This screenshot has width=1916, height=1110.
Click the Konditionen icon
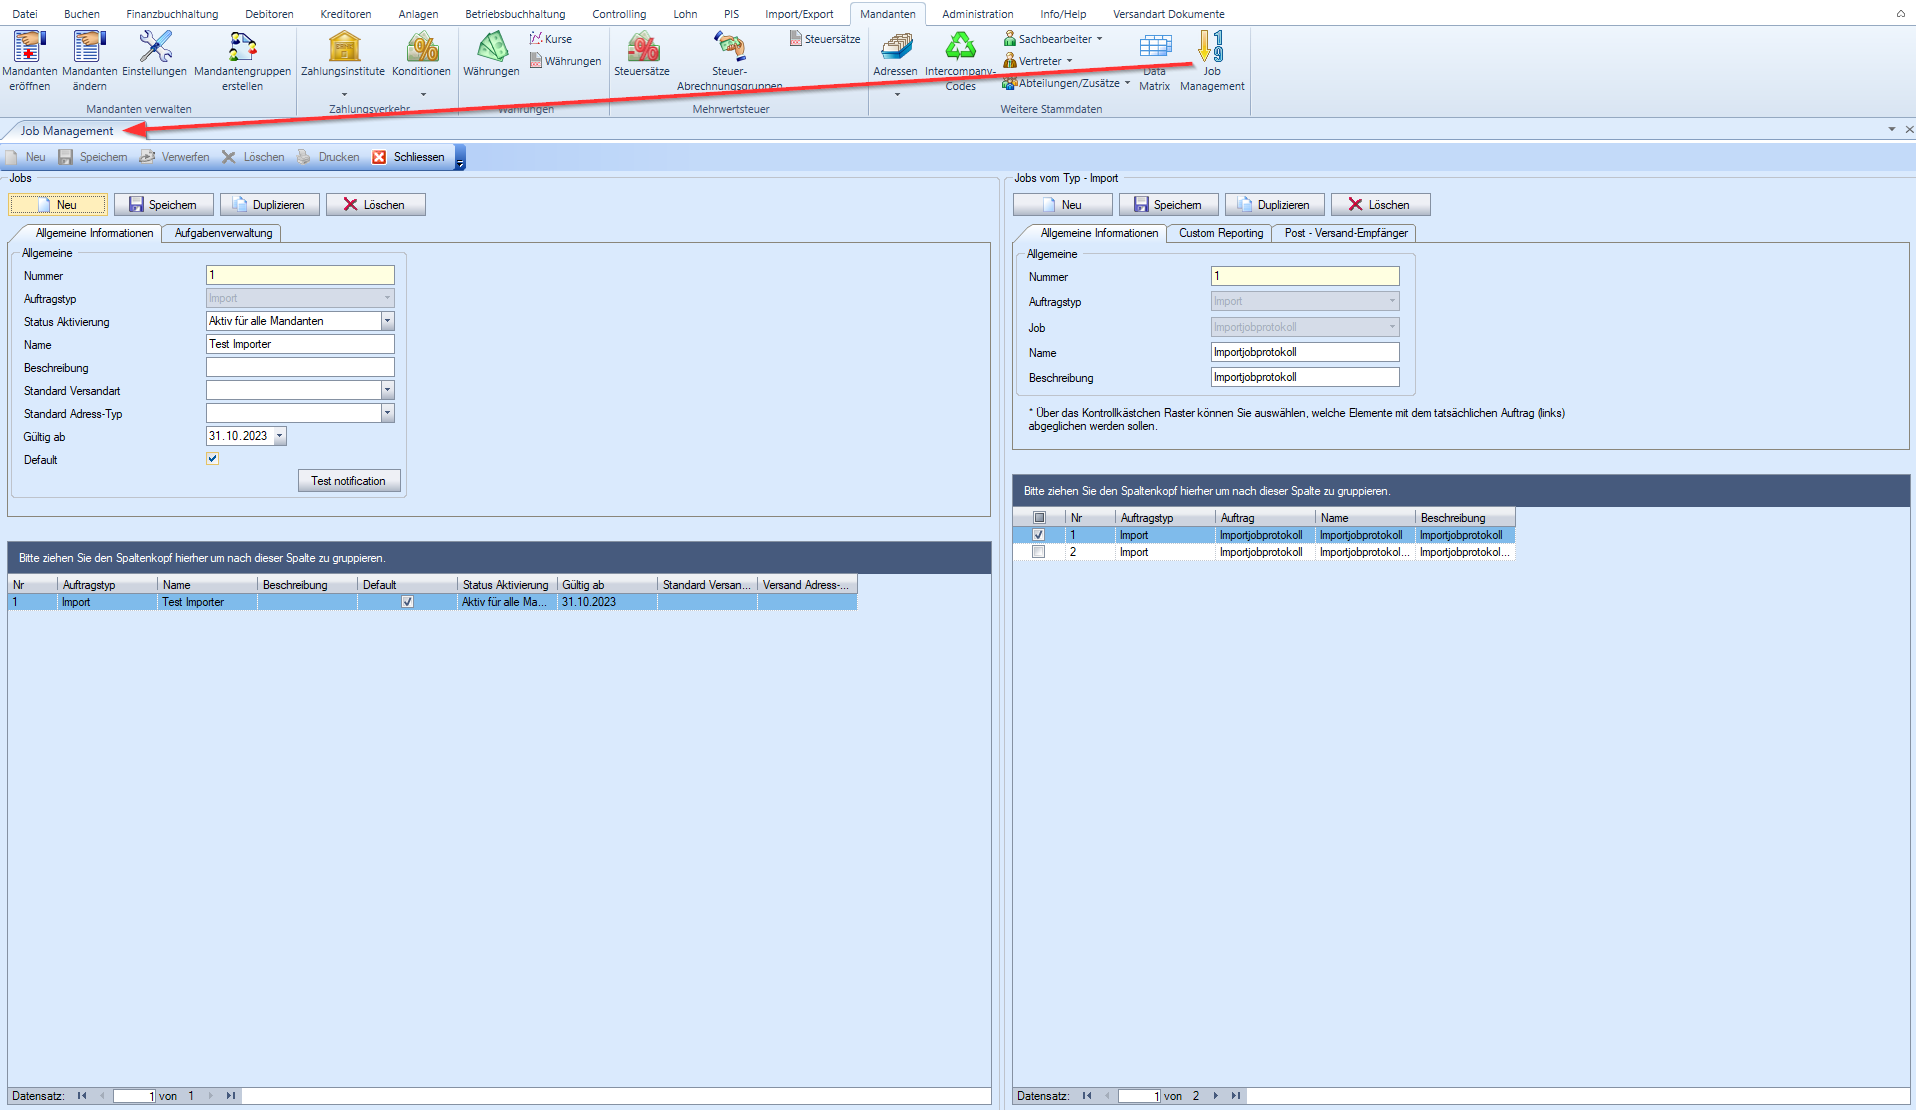[421, 47]
